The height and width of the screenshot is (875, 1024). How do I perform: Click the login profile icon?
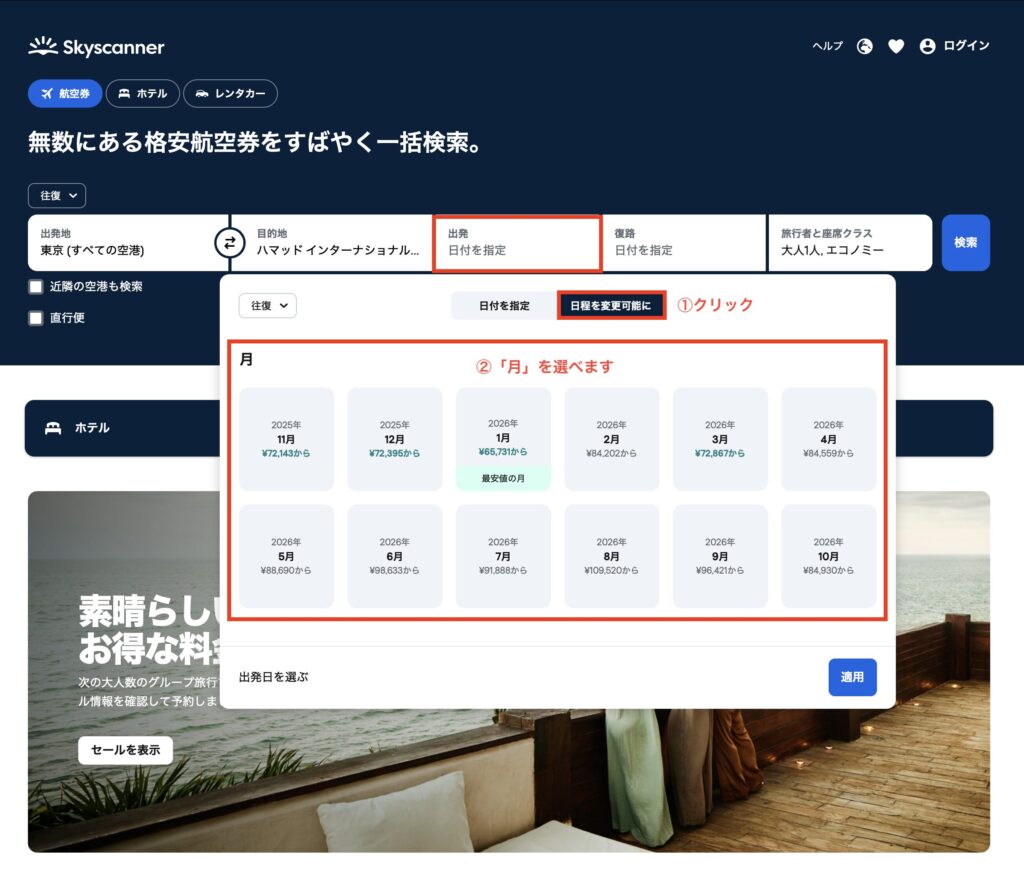pyautogui.click(x=927, y=46)
